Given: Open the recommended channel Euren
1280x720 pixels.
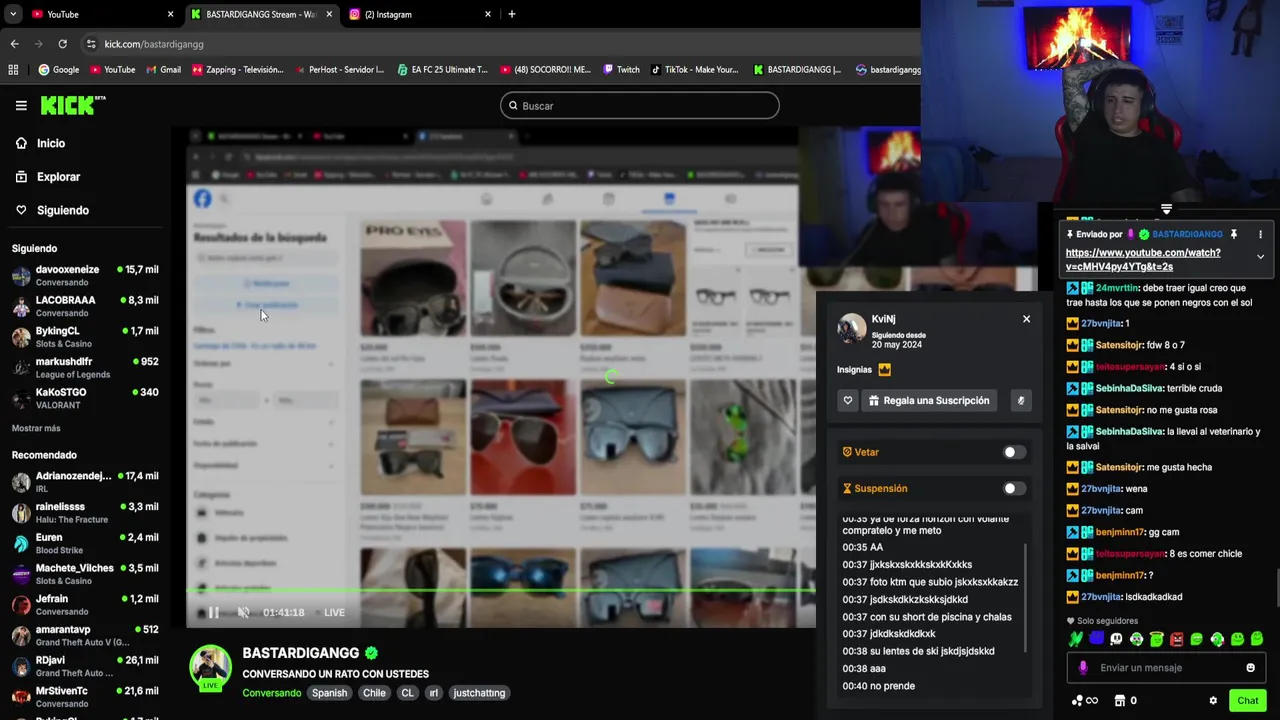Looking at the screenshot, I should pyautogui.click(x=85, y=543).
